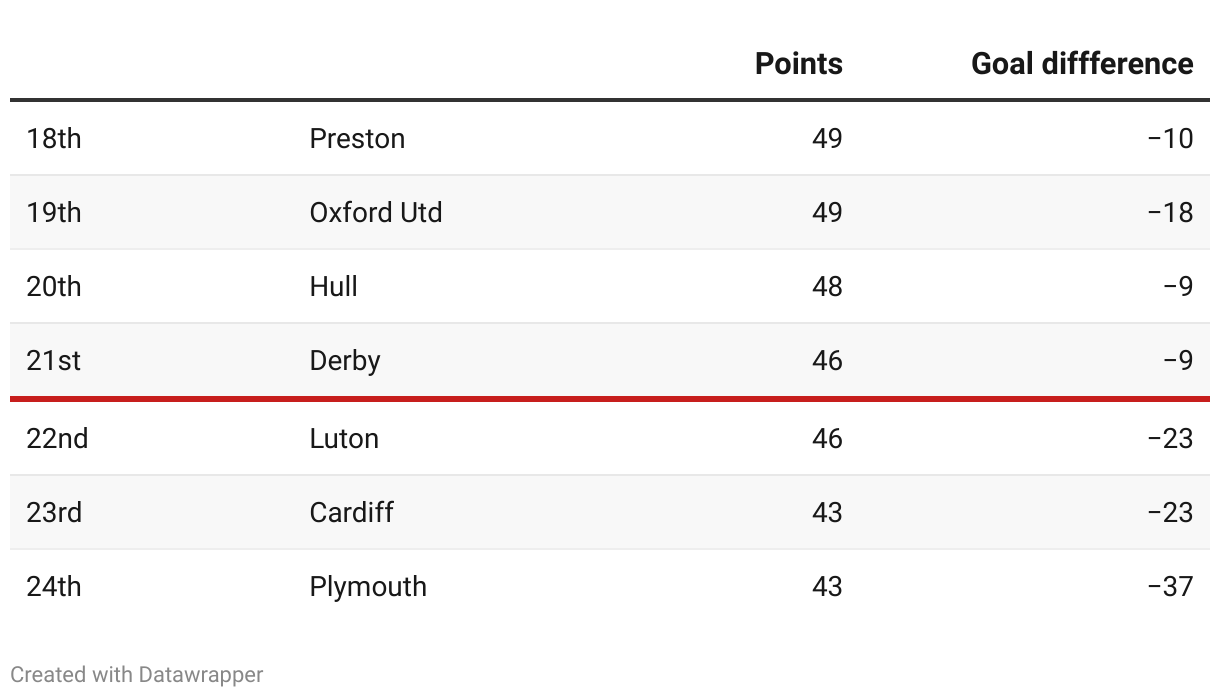Click the Goal difference column header

1082,64
